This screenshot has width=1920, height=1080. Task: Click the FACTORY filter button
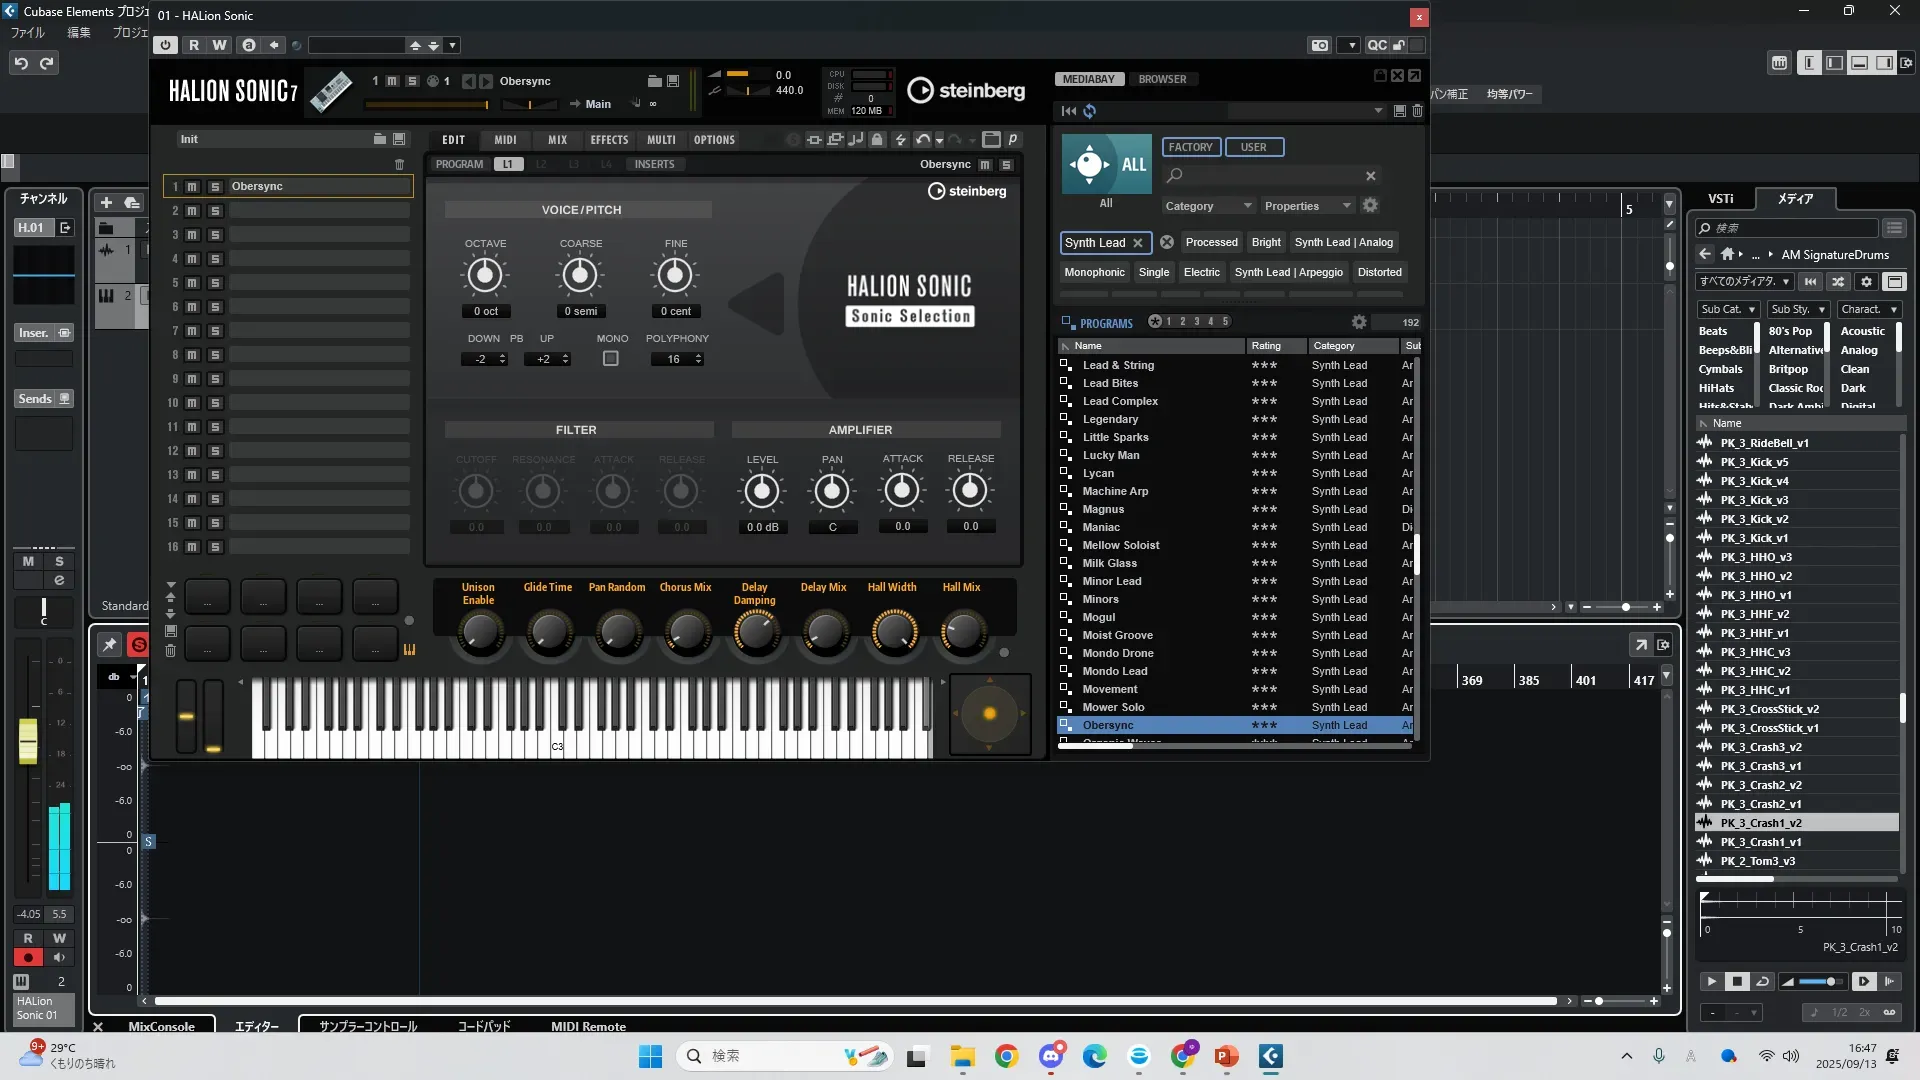tap(1190, 147)
